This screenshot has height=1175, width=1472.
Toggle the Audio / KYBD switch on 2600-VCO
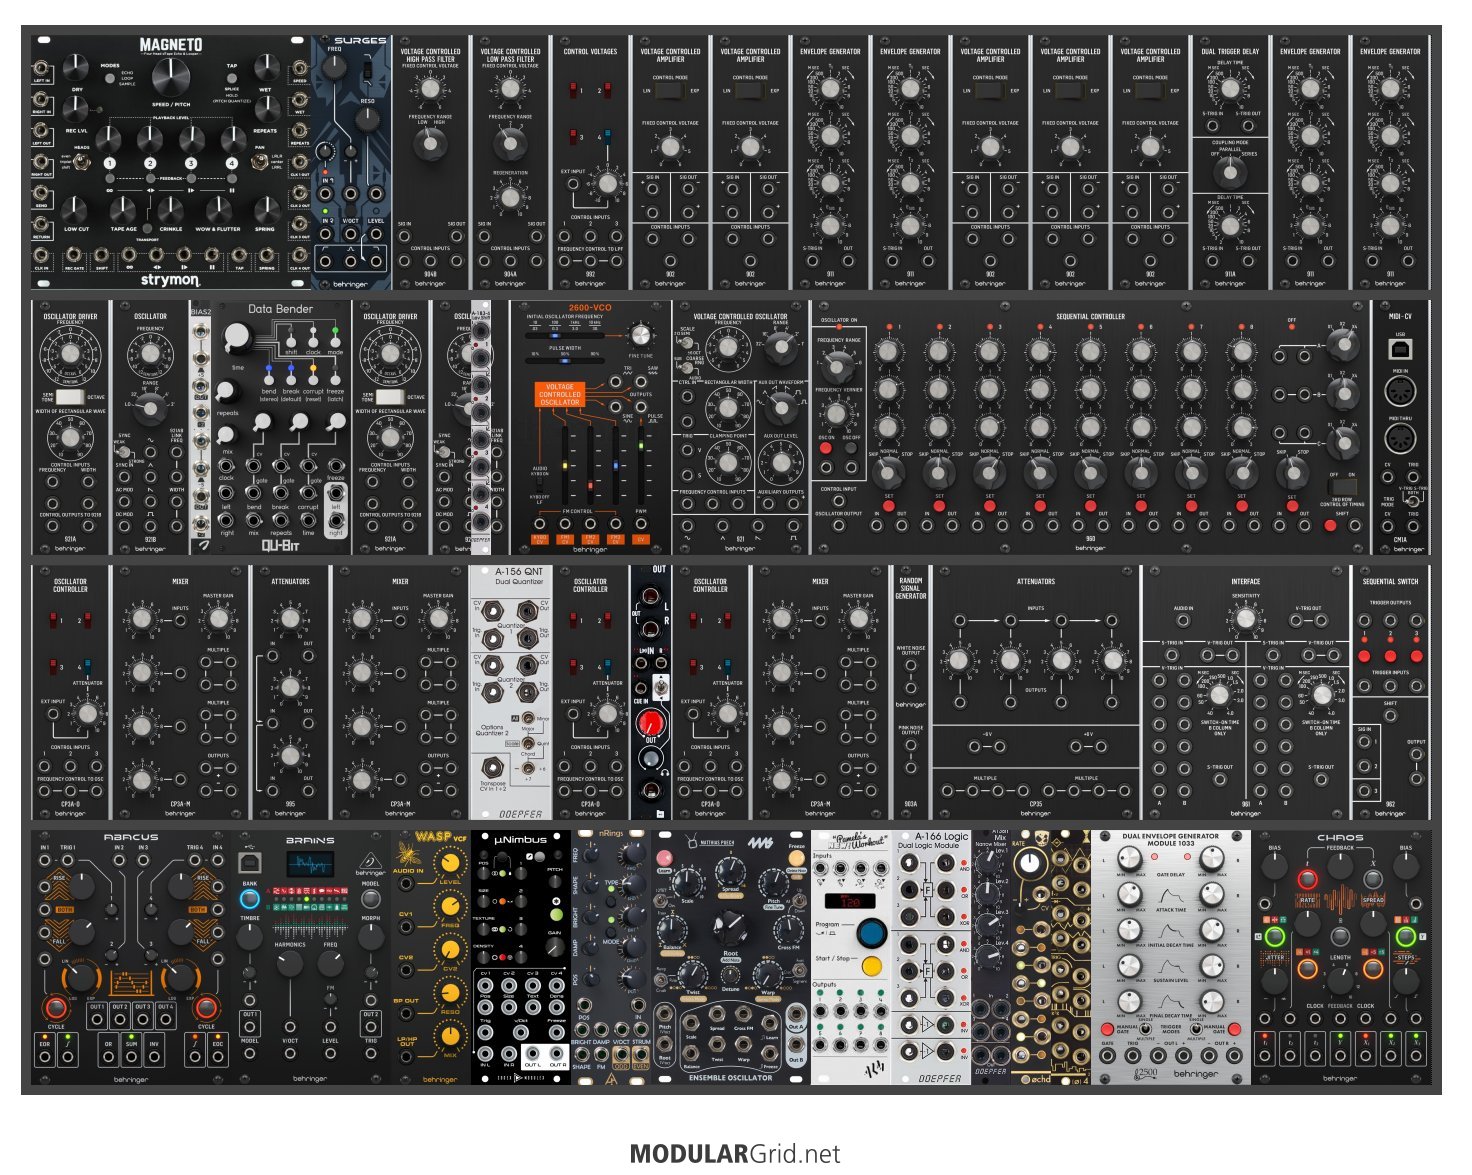point(541,486)
